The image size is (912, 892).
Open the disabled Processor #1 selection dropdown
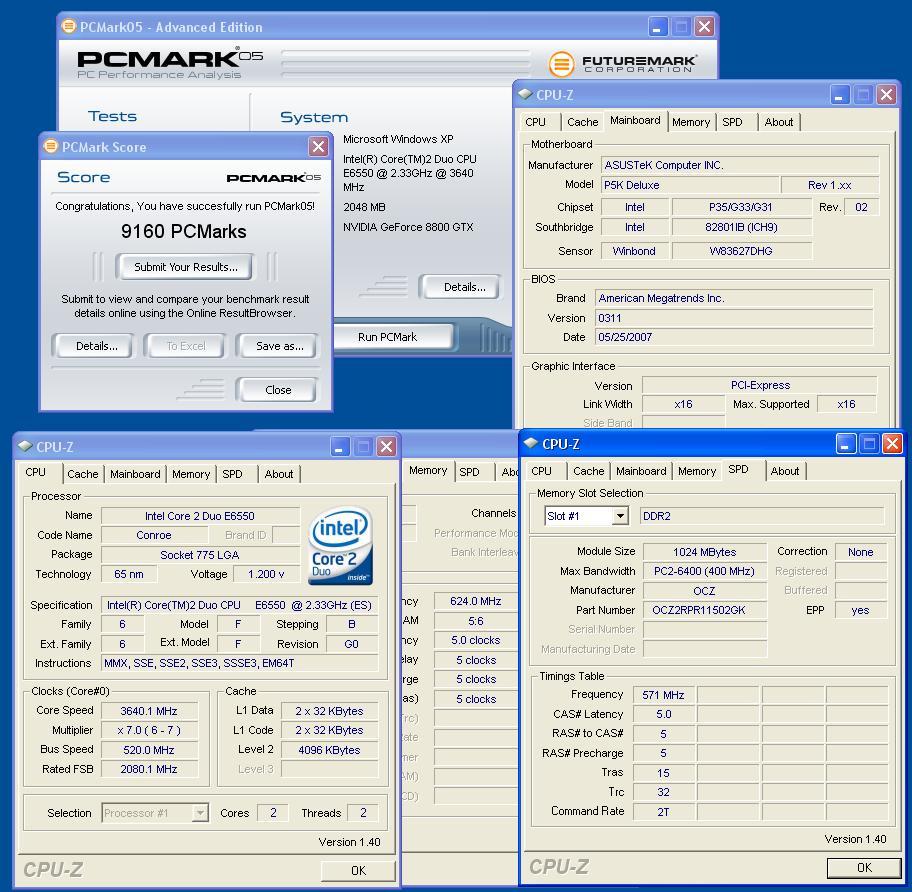[x=200, y=812]
